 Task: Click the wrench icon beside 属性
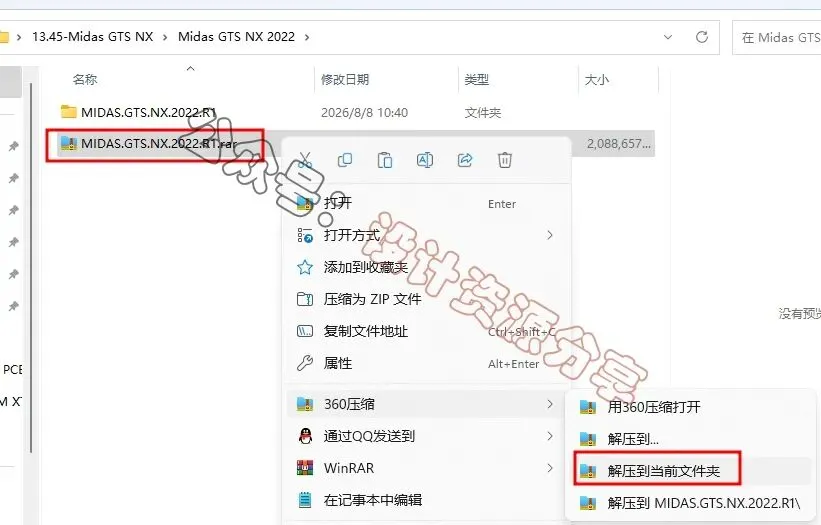305,363
